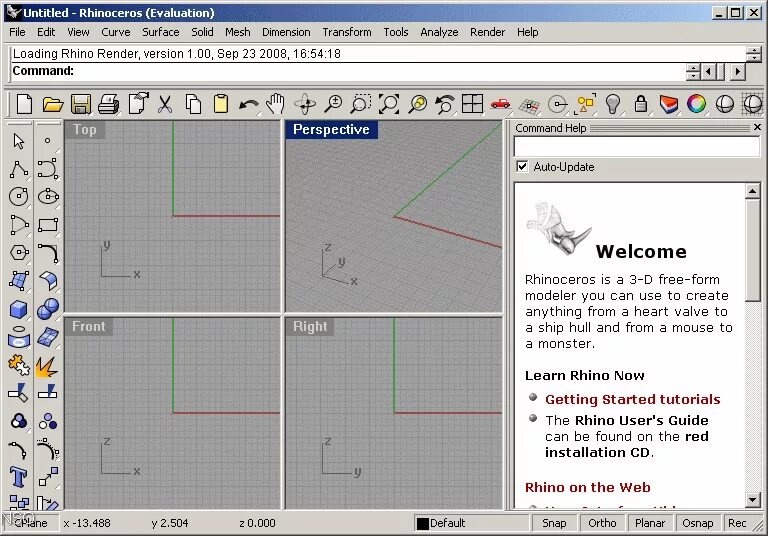Click the Print icon
Screen dimensions: 768x536
108,104
